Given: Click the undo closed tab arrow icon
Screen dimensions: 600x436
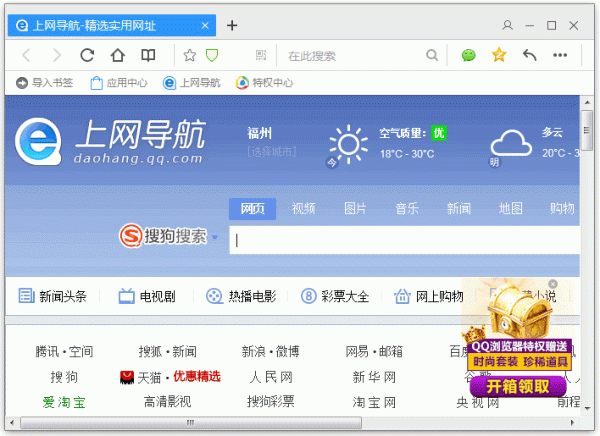Looking at the screenshot, I should point(530,56).
